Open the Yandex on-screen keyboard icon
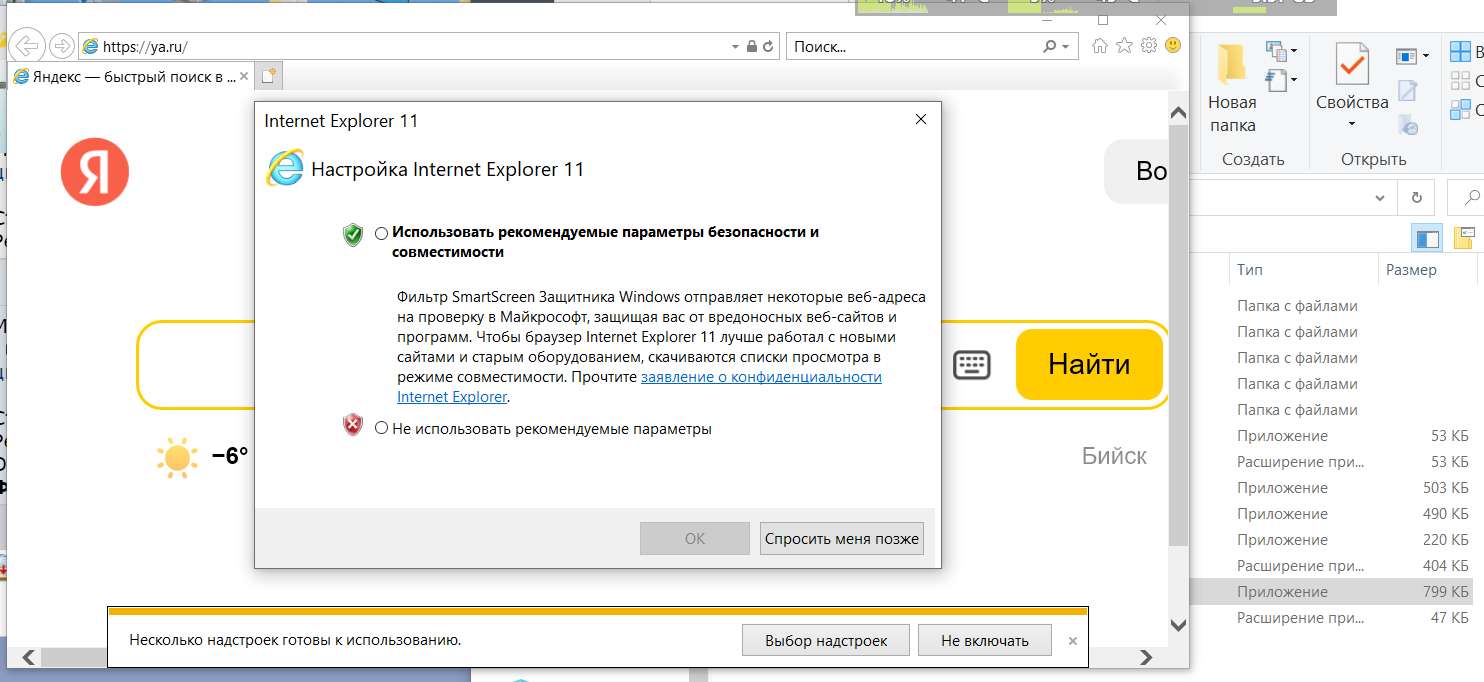The image size is (1484, 682). pos(971,365)
